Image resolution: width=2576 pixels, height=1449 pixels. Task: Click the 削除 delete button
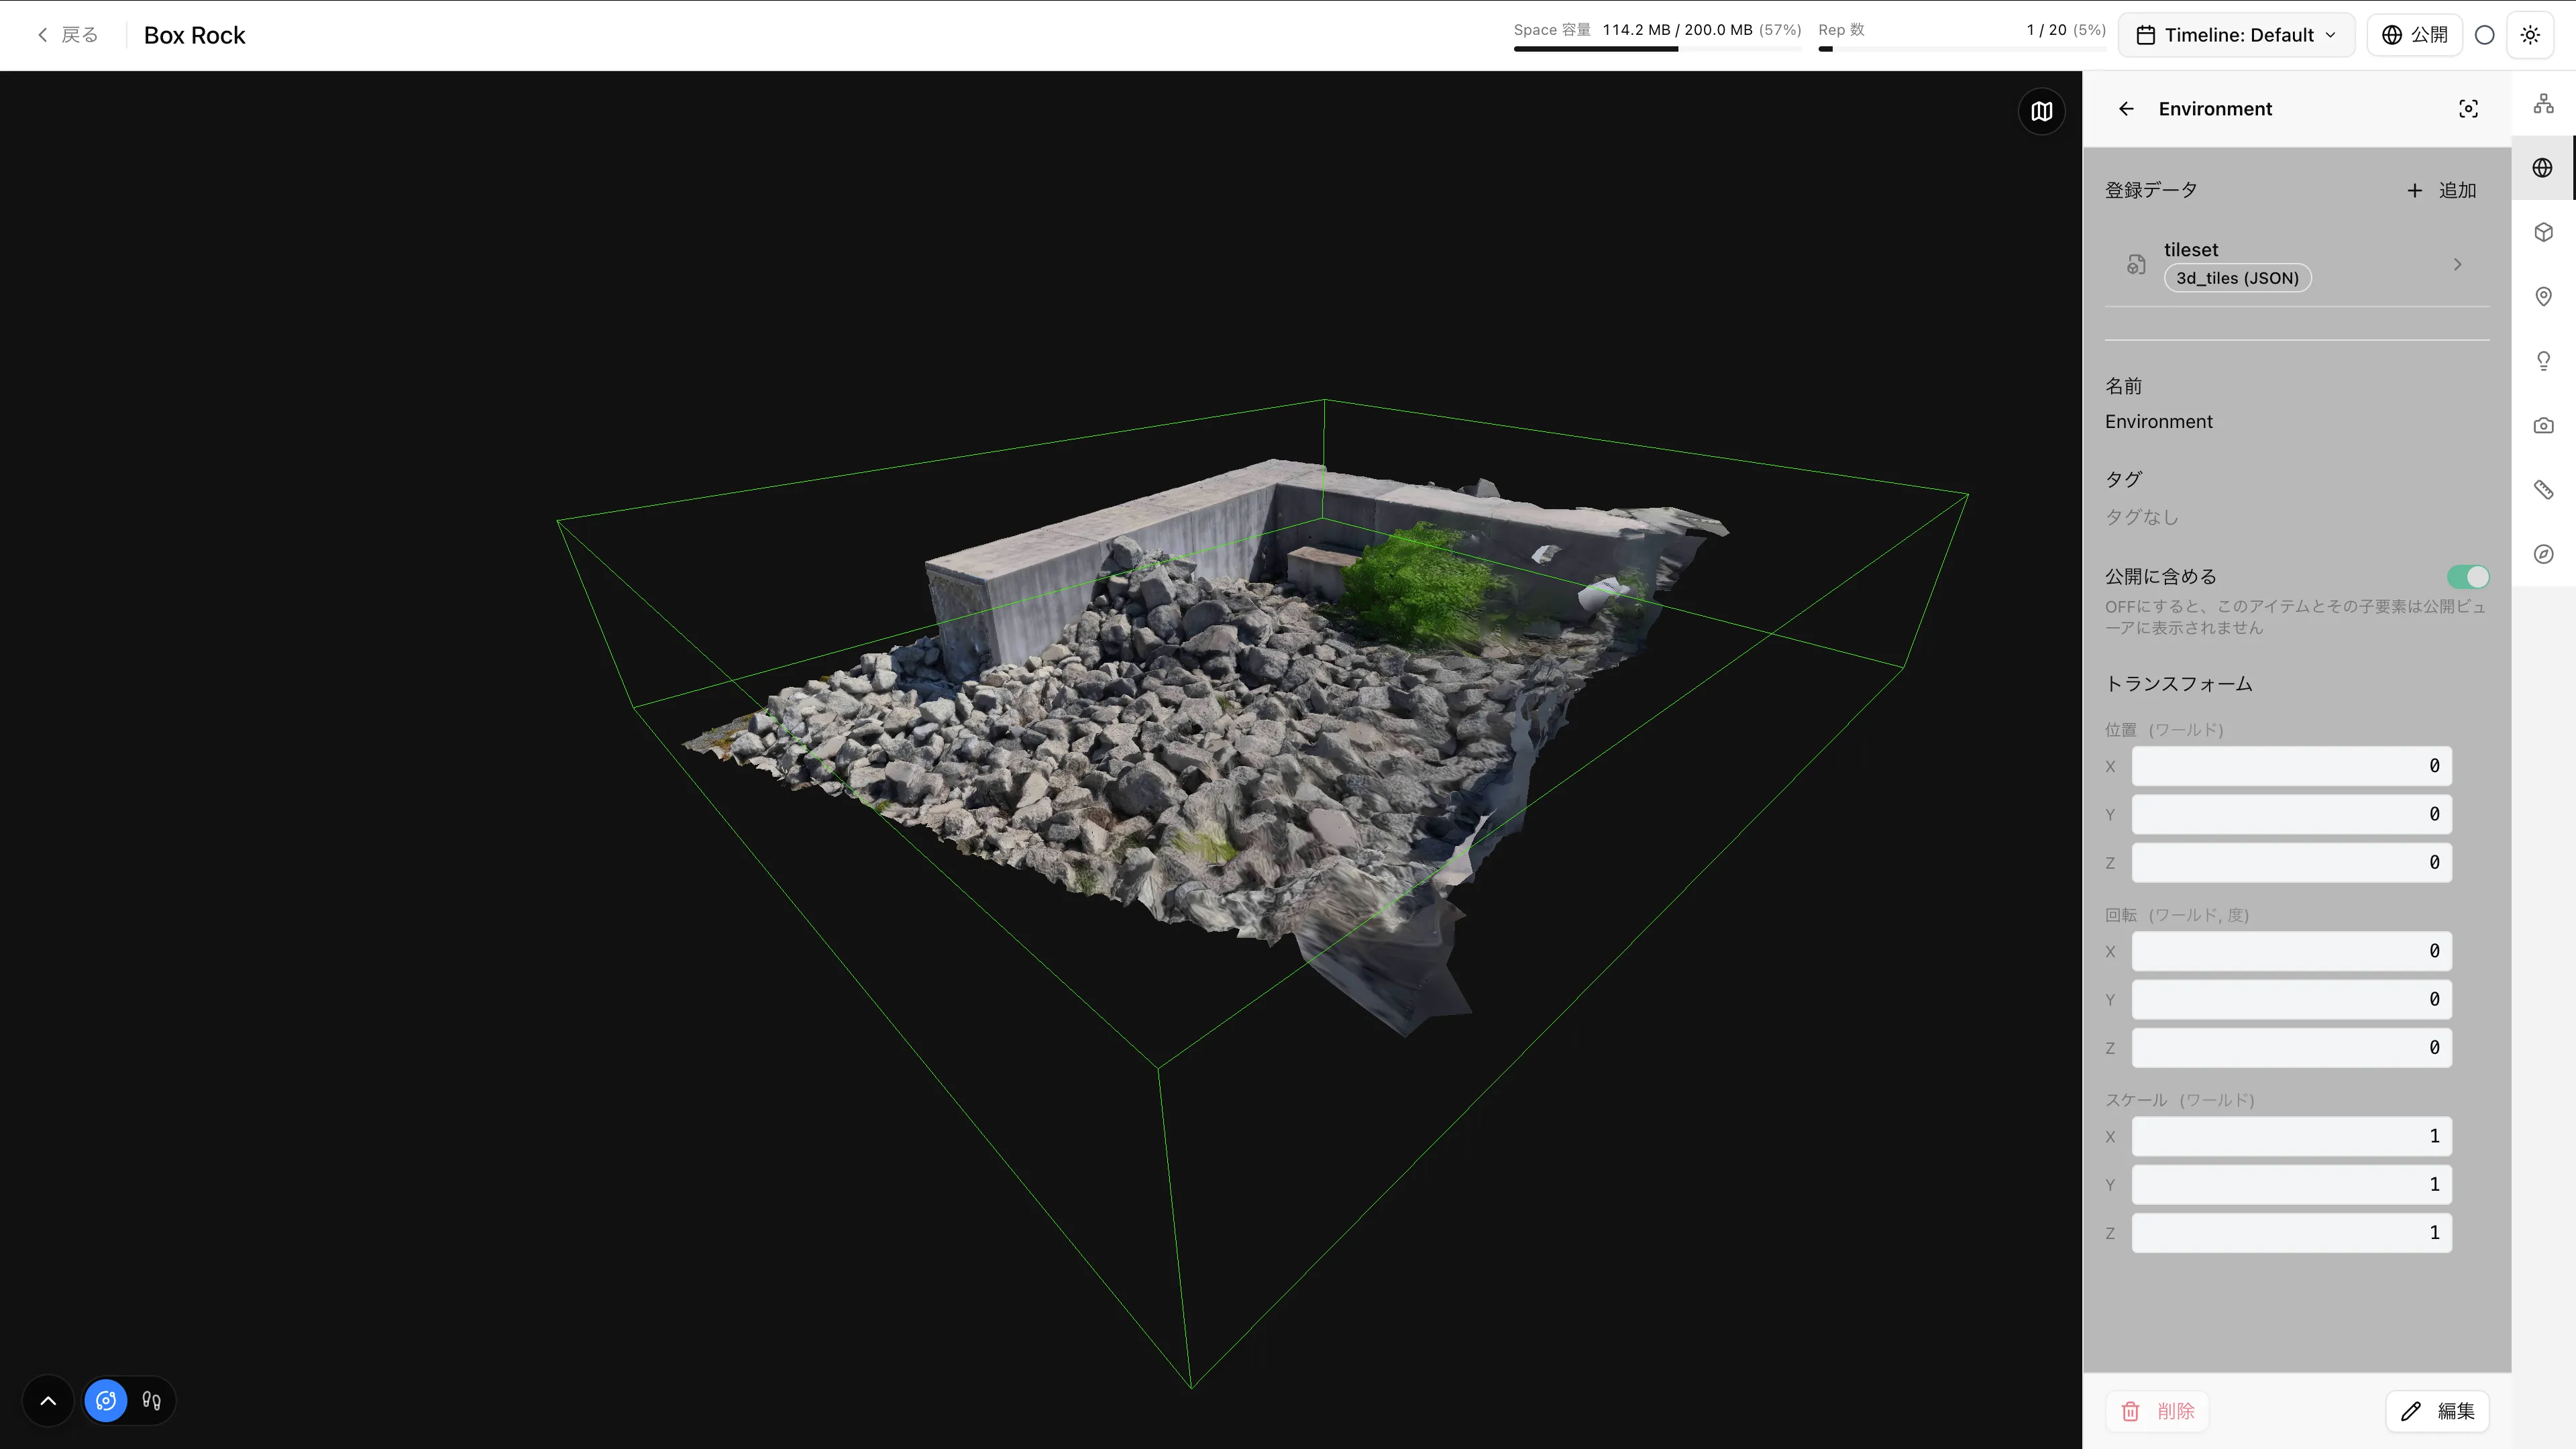pos(2157,1411)
